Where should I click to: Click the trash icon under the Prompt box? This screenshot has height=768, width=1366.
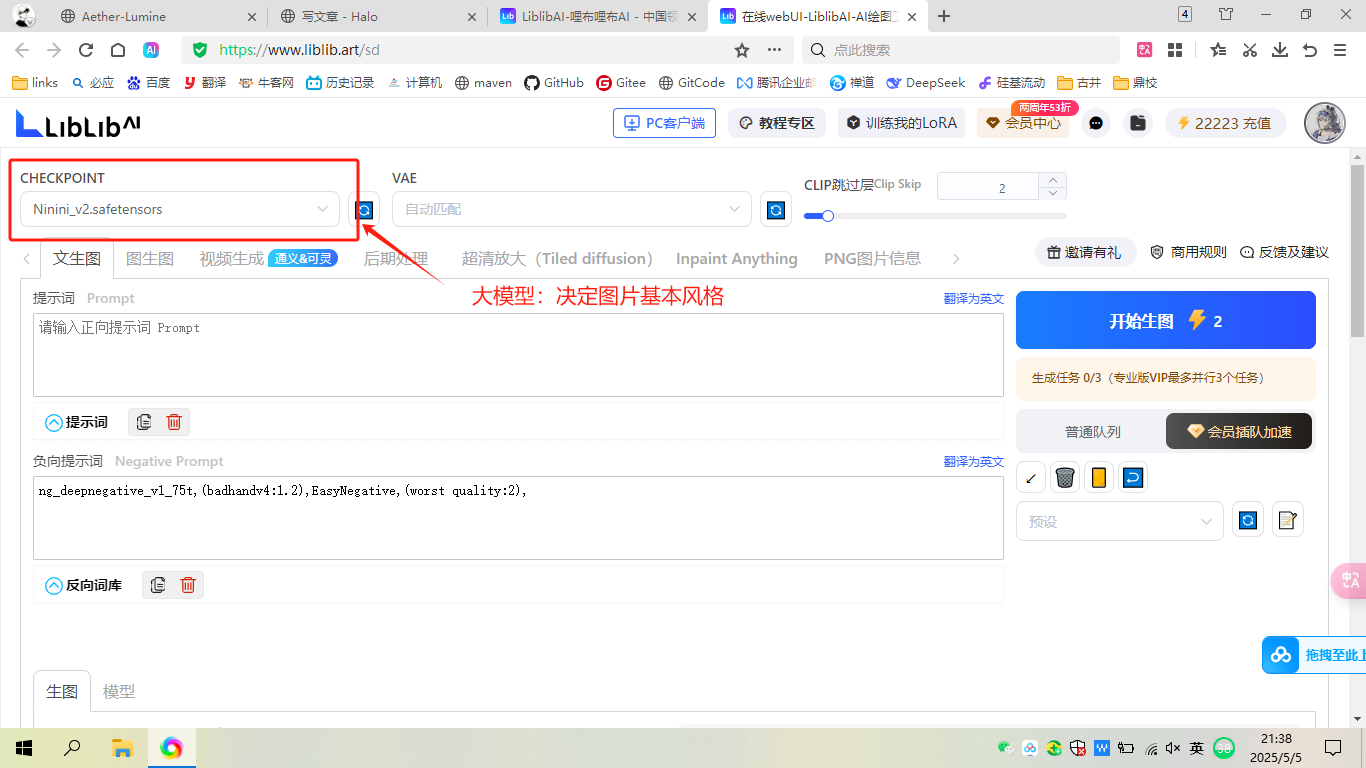[174, 422]
